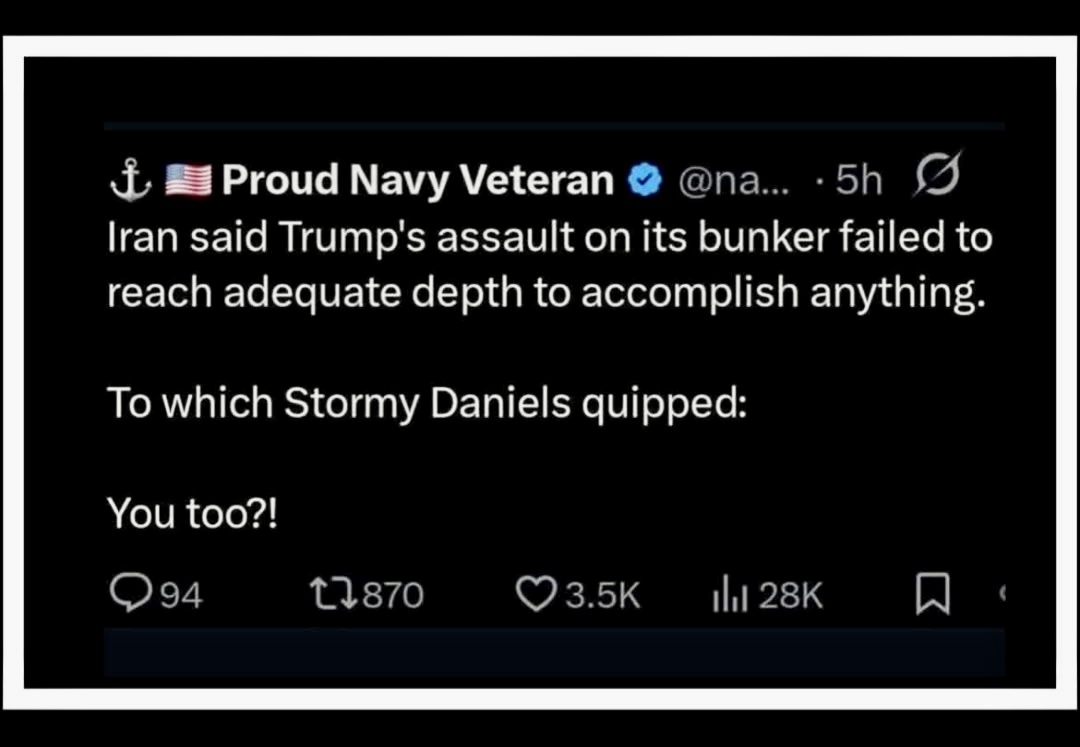The width and height of the screenshot is (1080, 747).
Task: Click the 28K views count
Action: (790, 597)
